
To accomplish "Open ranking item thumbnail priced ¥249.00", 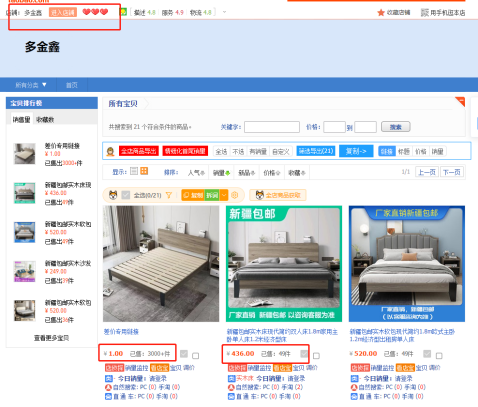I will click(x=24, y=271).
